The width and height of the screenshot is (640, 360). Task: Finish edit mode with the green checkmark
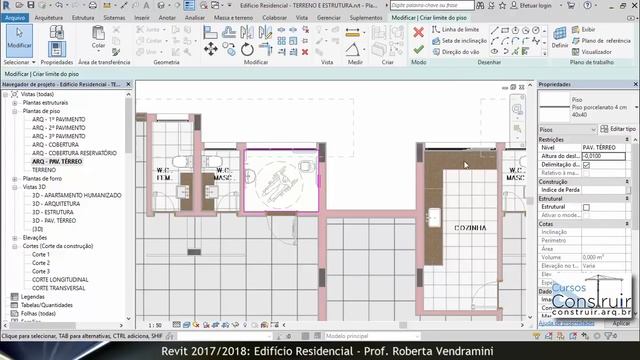[418, 50]
